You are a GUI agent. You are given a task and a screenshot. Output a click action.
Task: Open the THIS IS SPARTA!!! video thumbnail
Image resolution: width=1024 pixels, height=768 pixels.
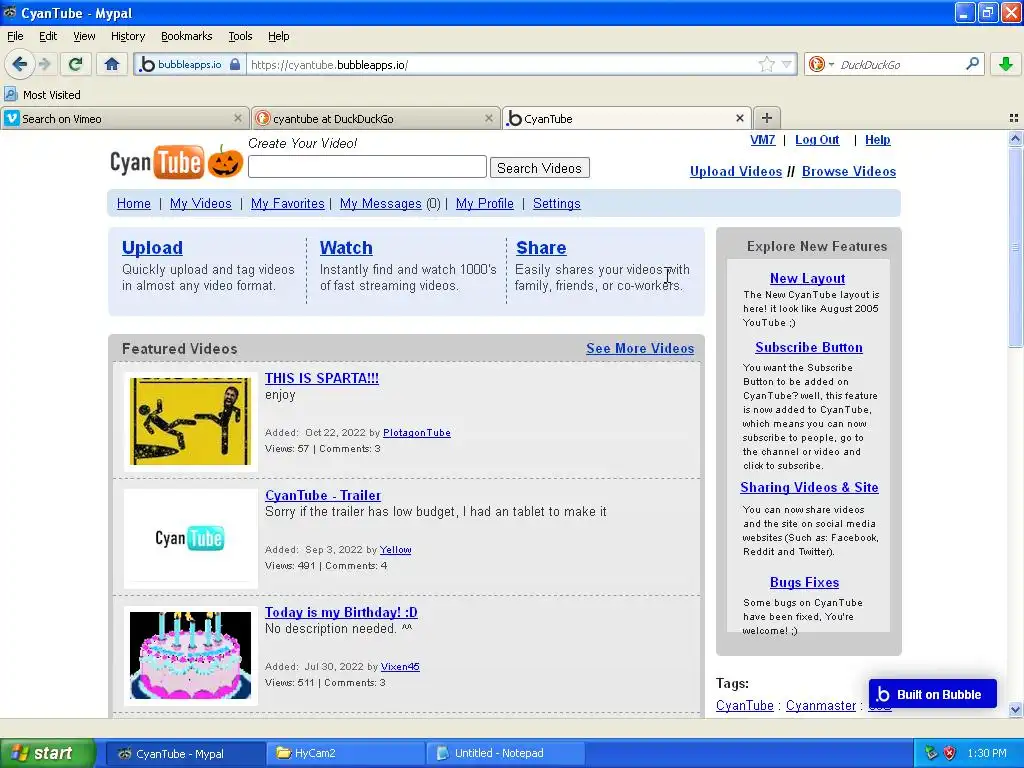pos(191,421)
